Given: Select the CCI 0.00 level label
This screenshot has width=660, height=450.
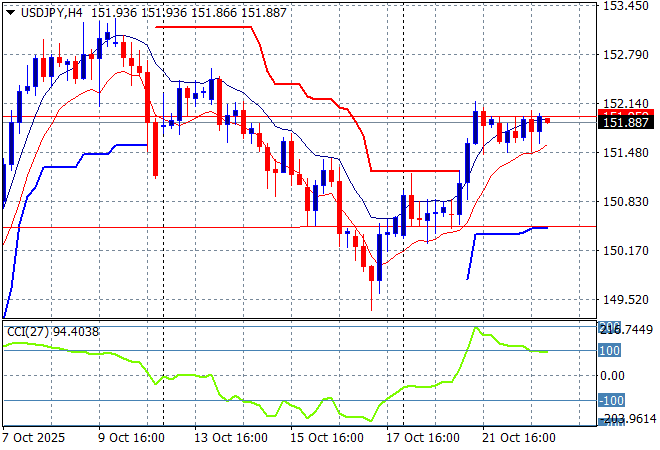Looking at the screenshot, I should coord(612,375).
